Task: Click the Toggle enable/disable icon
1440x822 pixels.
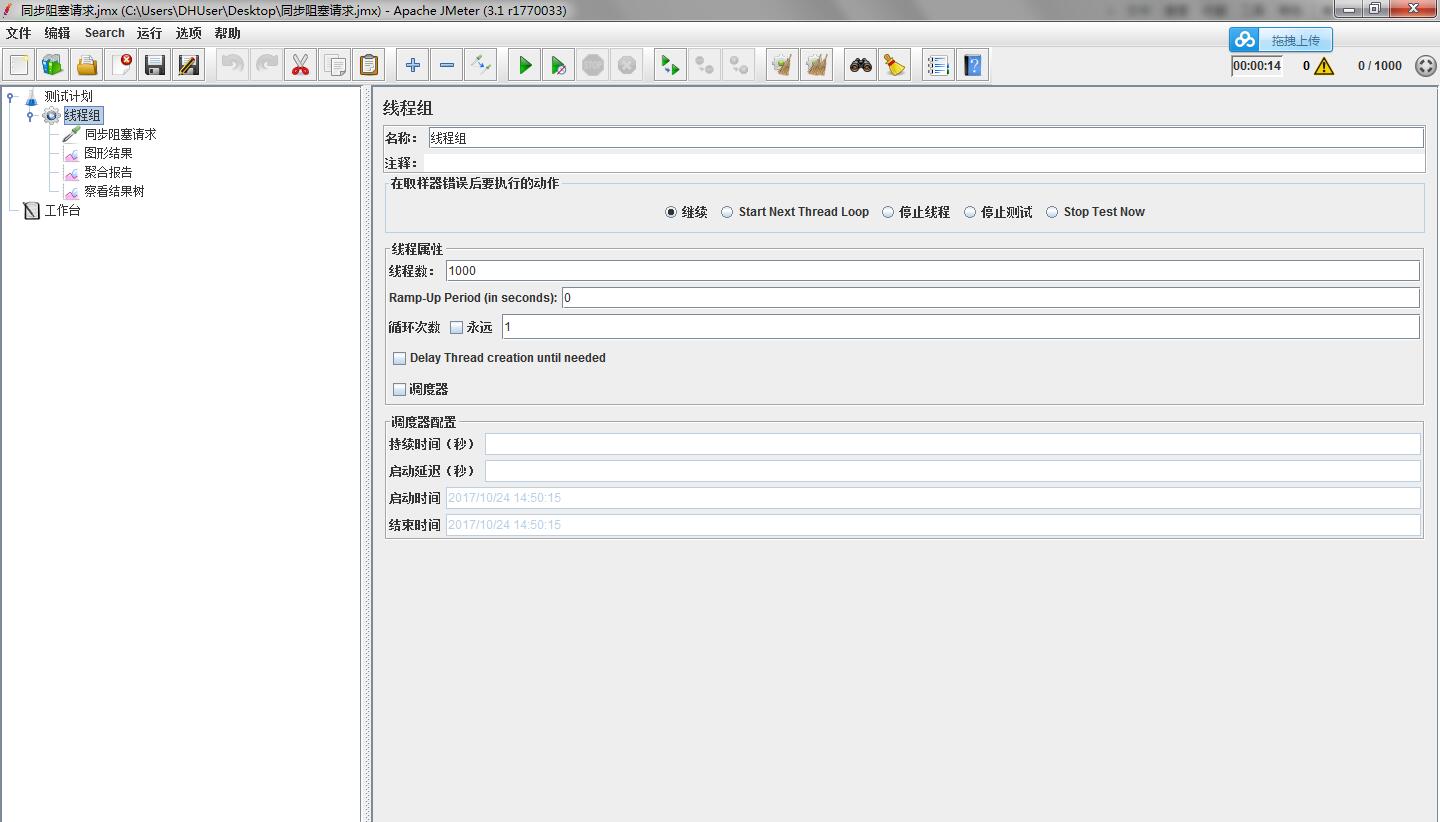Action: 481,65
